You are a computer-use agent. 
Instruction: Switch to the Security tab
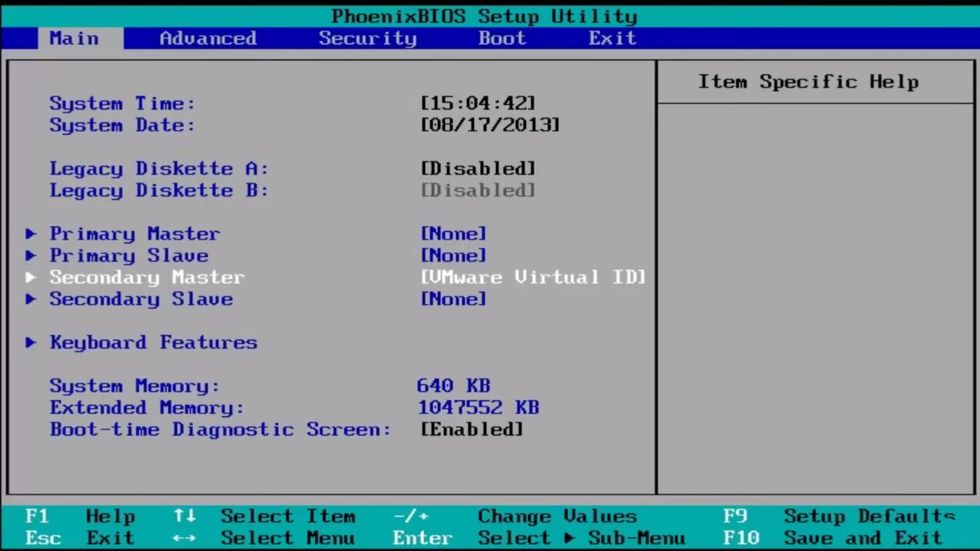point(367,38)
